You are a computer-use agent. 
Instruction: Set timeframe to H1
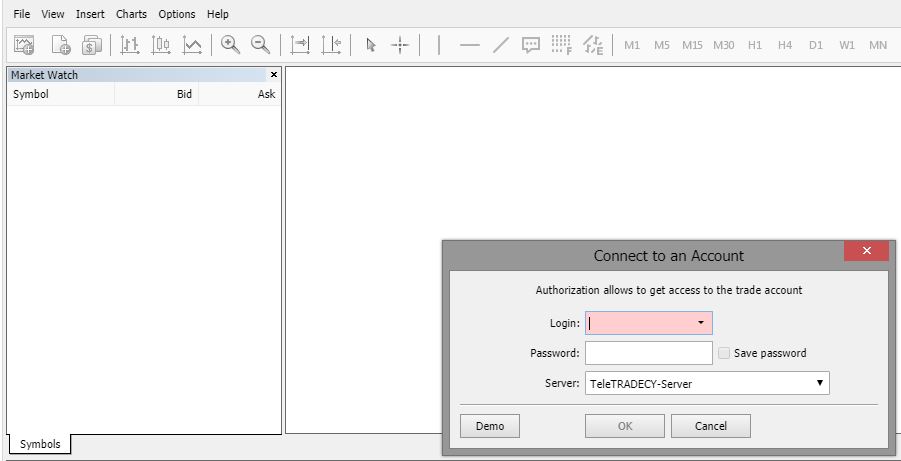755,45
